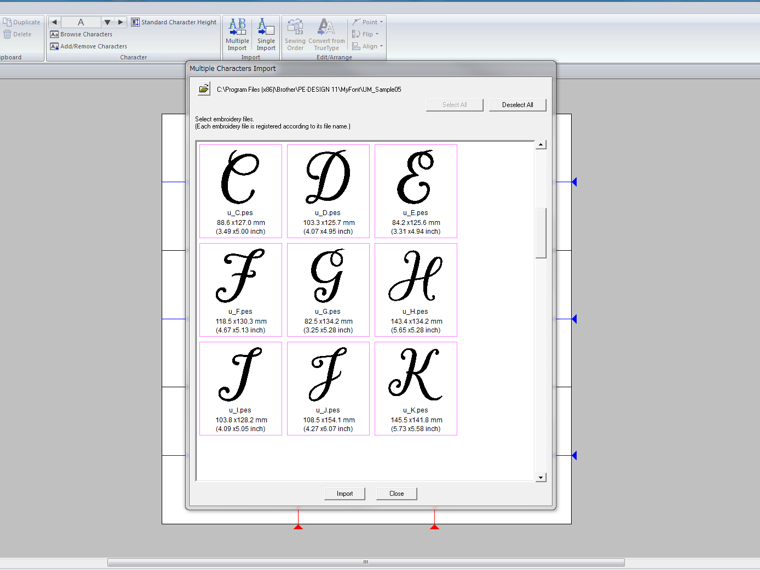
Task: Click the Deselect All button
Action: (x=517, y=105)
